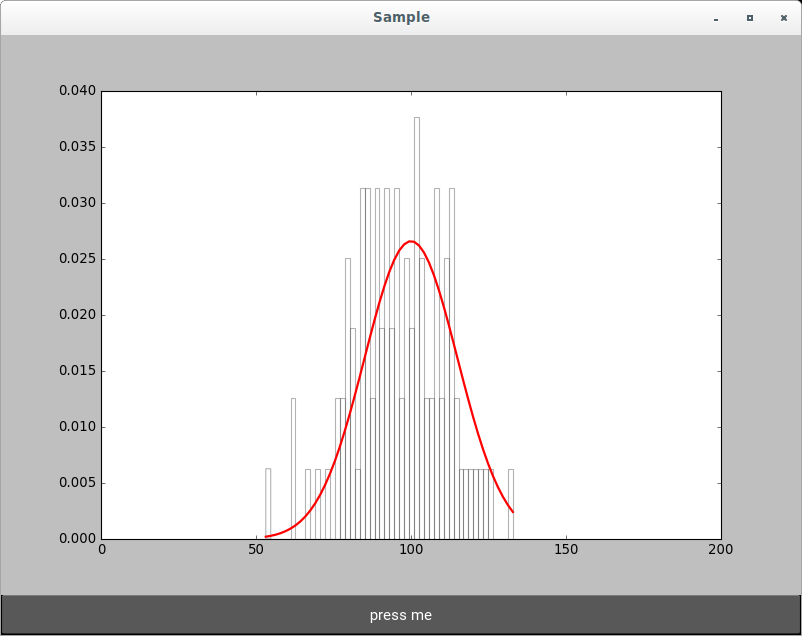Click the leftmost histogram bar
Screen dimensions: 802x636
(x=268, y=503)
